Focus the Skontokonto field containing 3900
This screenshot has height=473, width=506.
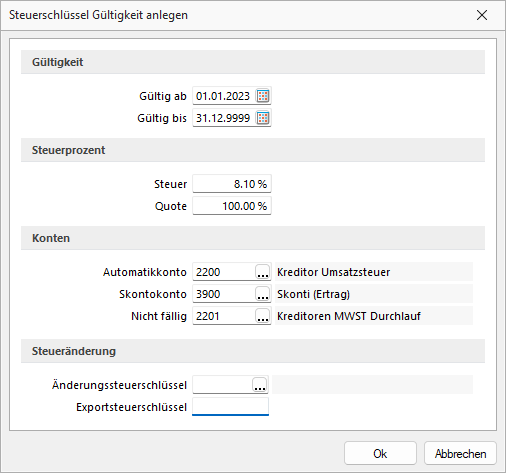click(x=224, y=294)
